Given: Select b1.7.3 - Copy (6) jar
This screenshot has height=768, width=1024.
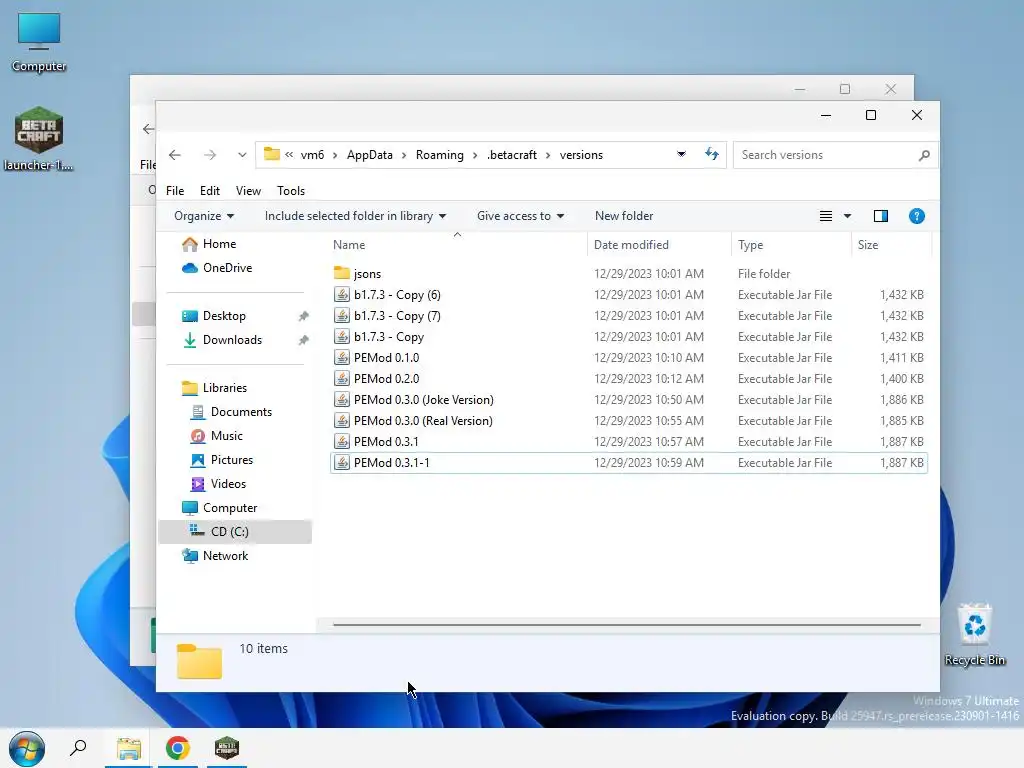Looking at the screenshot, I should pos(628,295).
